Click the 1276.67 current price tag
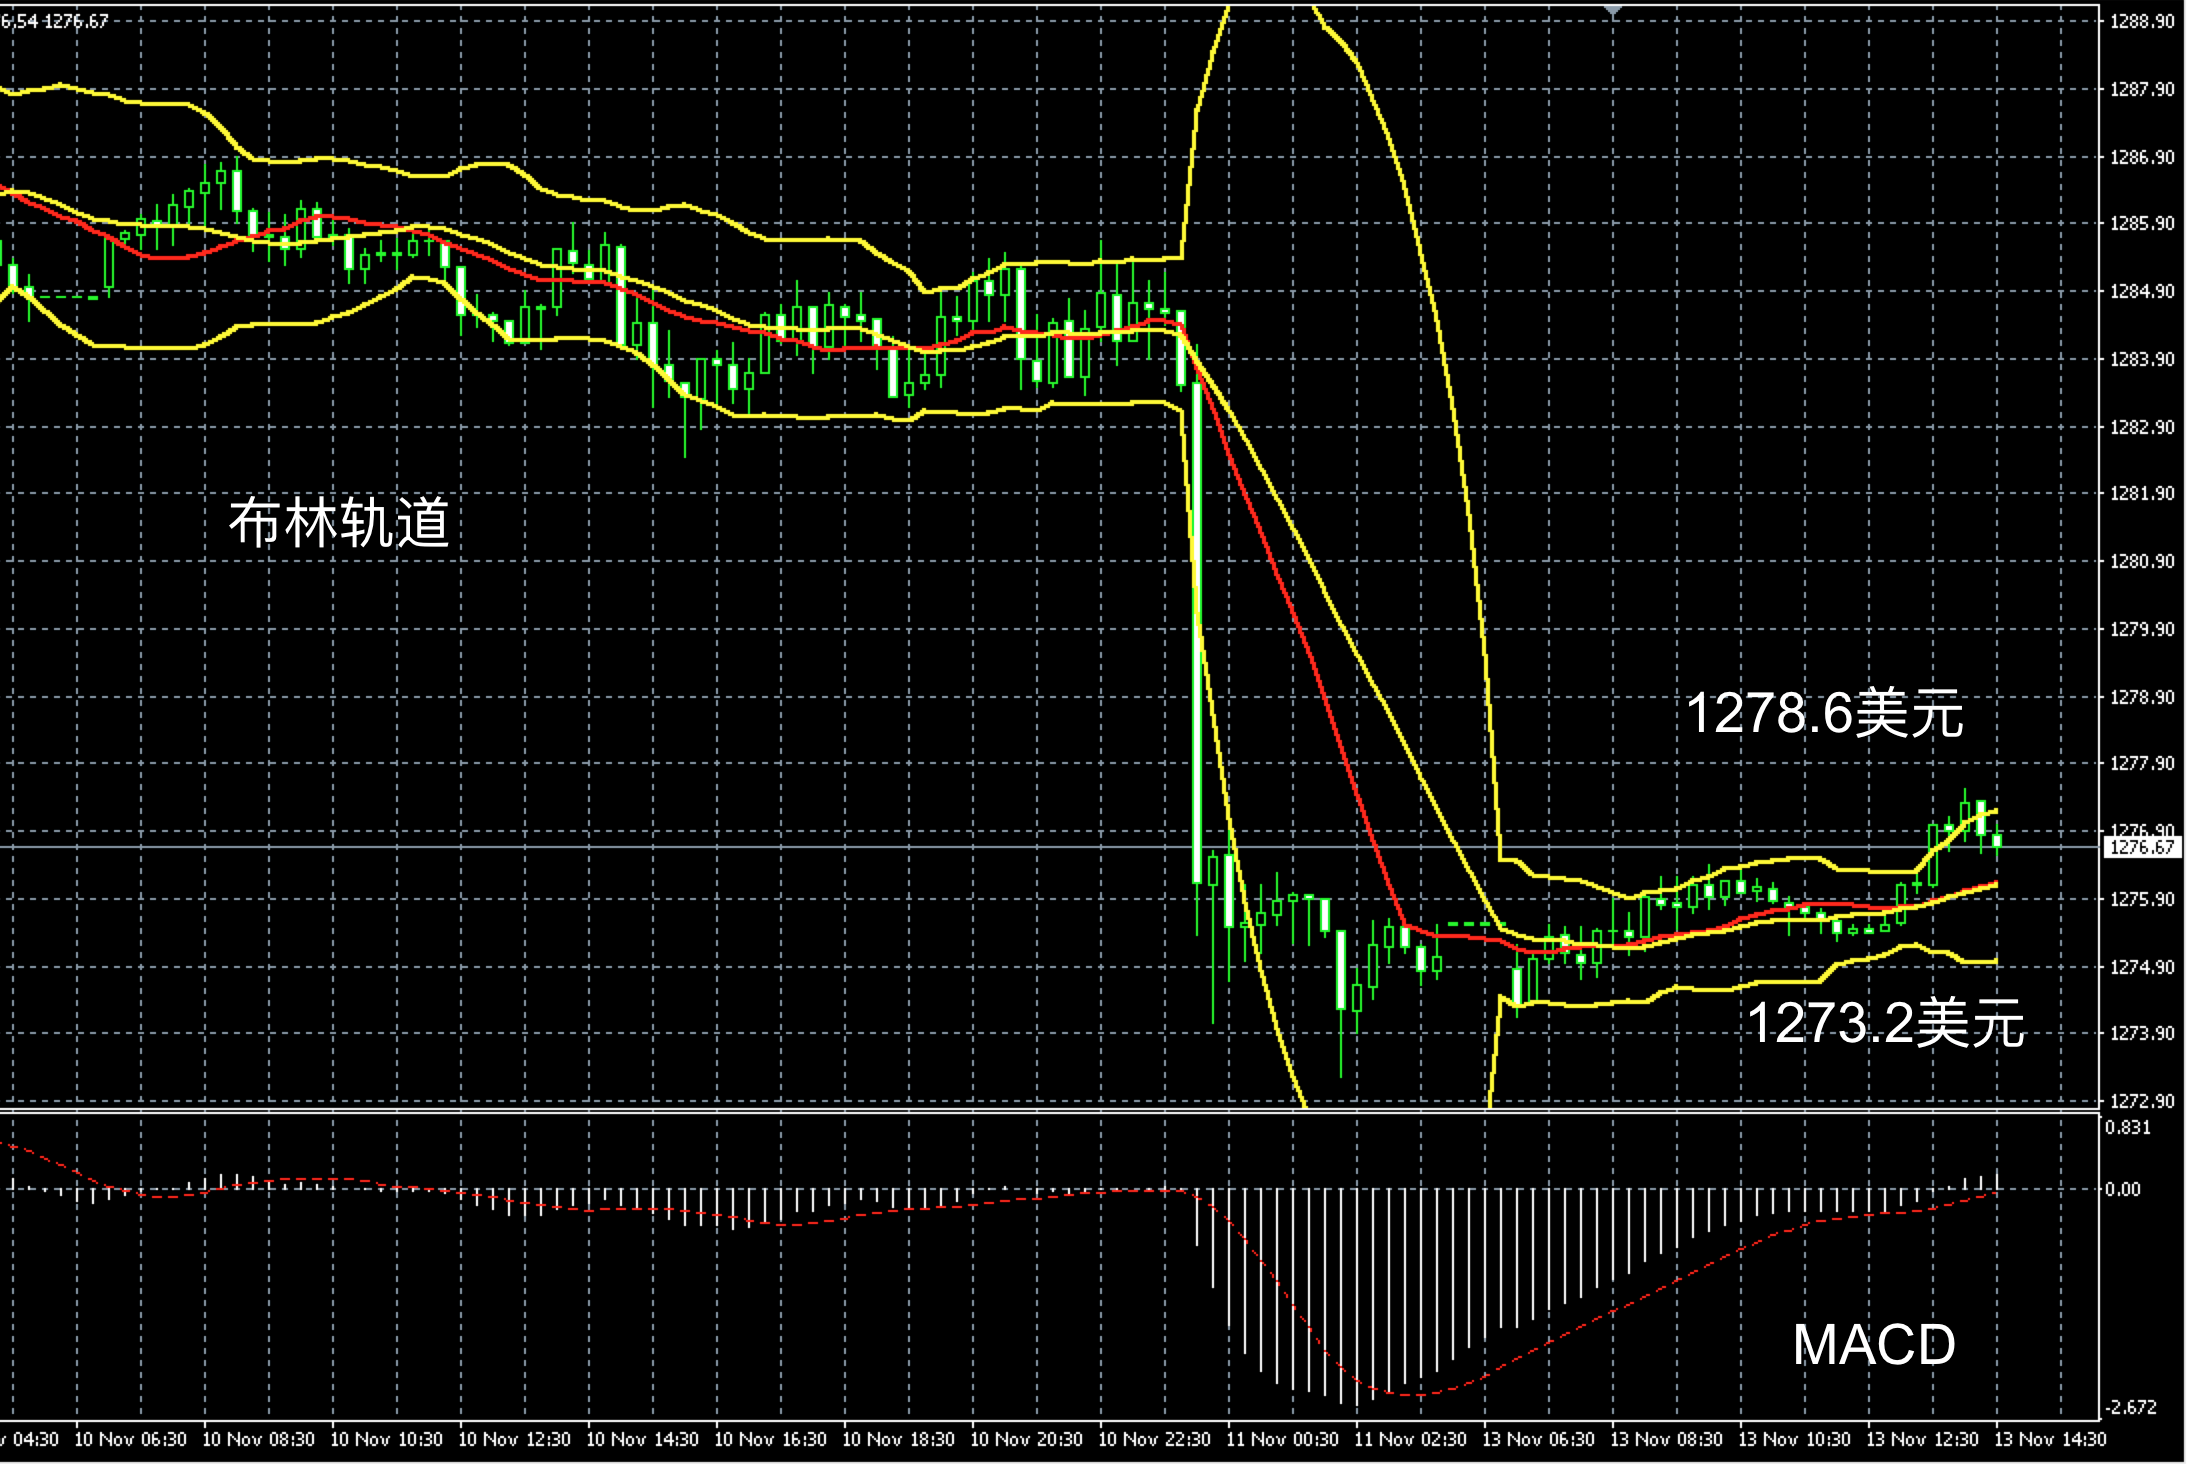Screen dimensions: 2188x1464 pyautogui.click(x=2141, y=847)
